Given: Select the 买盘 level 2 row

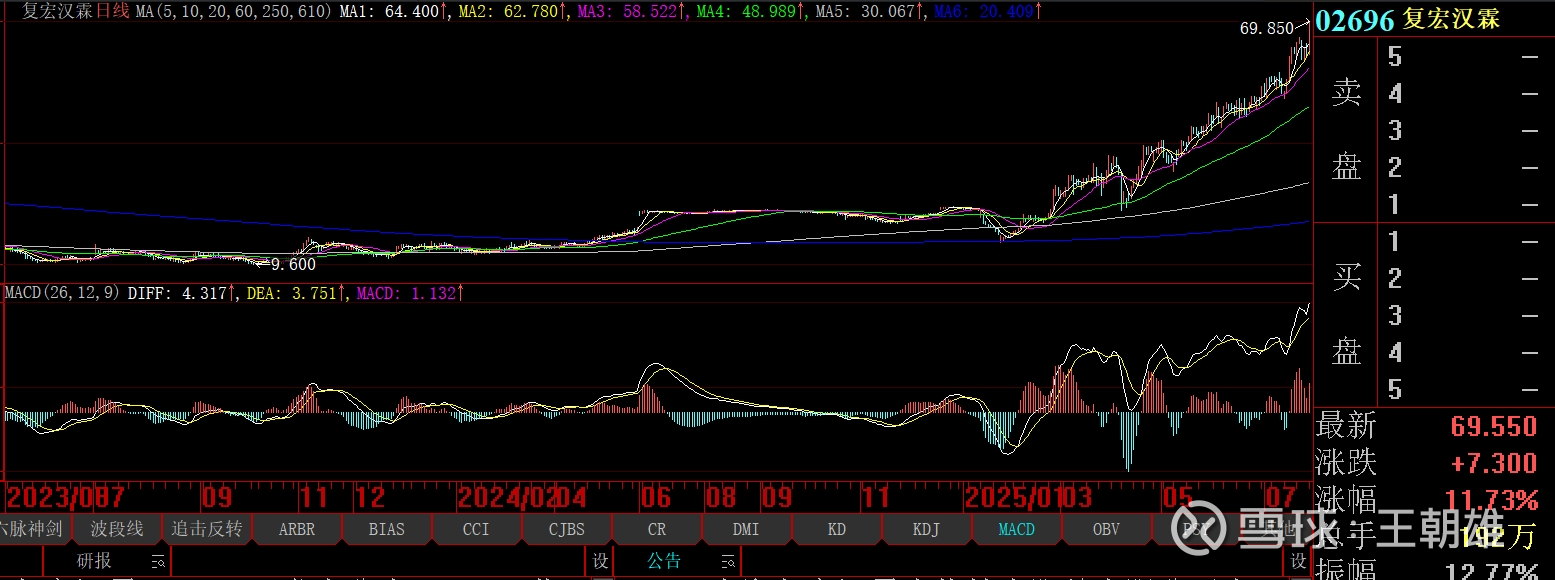Looking at the screenshot, I should pyautogui.click(x=1466, y=278).
